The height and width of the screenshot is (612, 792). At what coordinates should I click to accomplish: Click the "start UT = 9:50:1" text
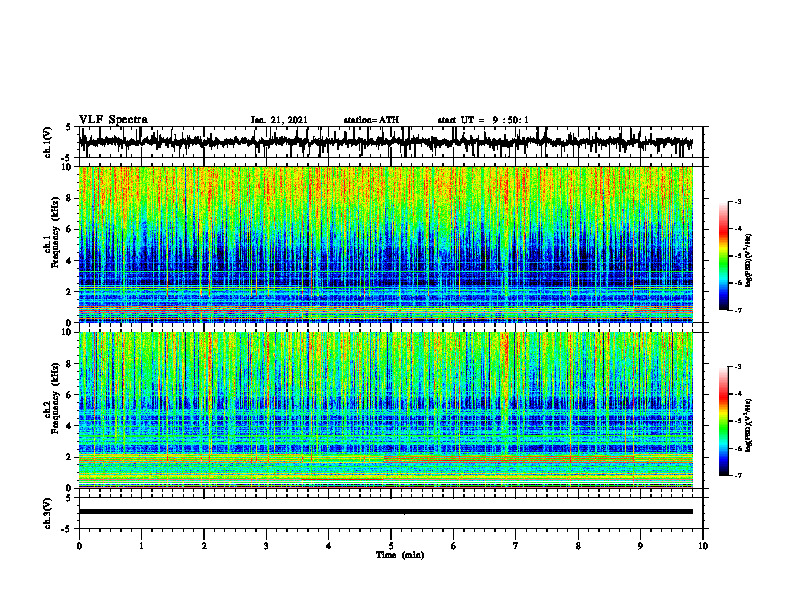click(483, 120)
